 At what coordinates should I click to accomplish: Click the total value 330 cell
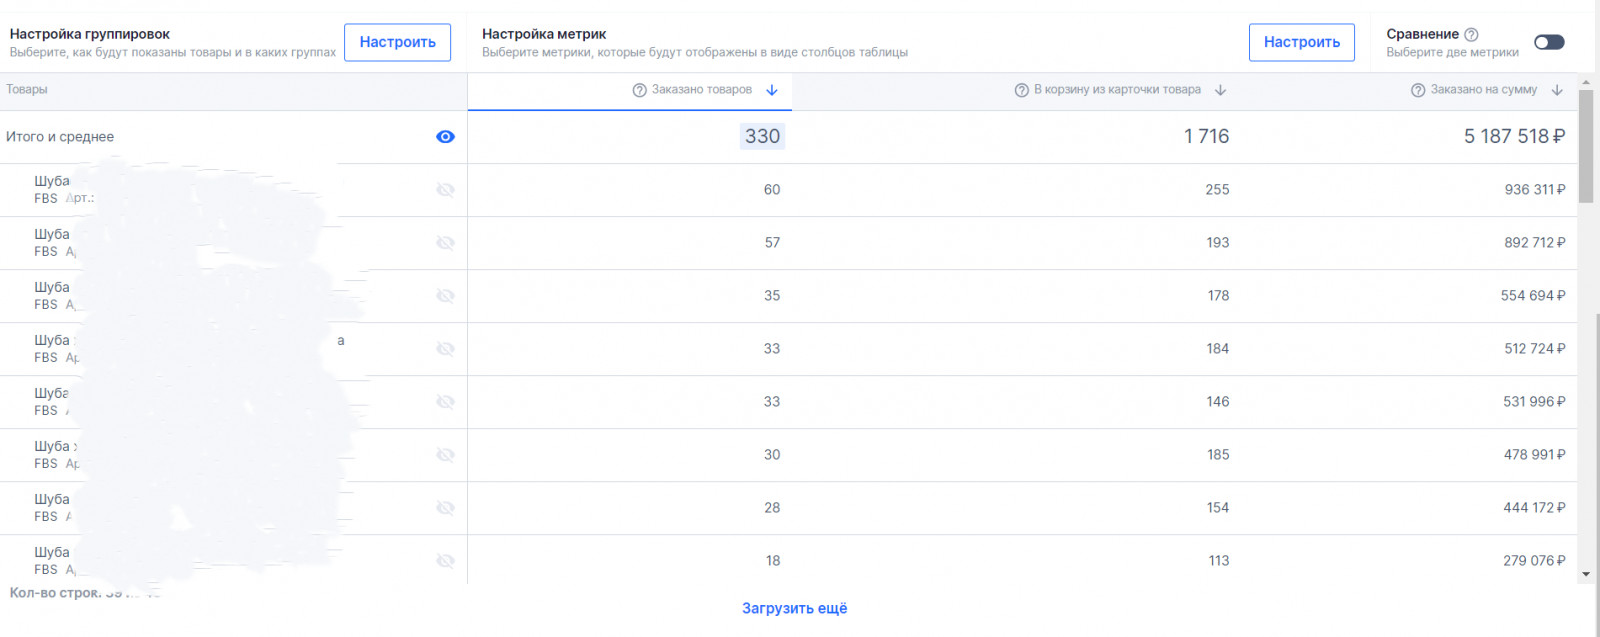click(762, 137)
